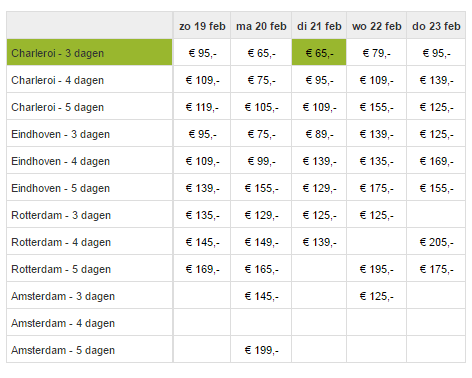Click the Charleroi - 3 dagen row label
Screen dimensions: 472x378
[x=57, y=53]
